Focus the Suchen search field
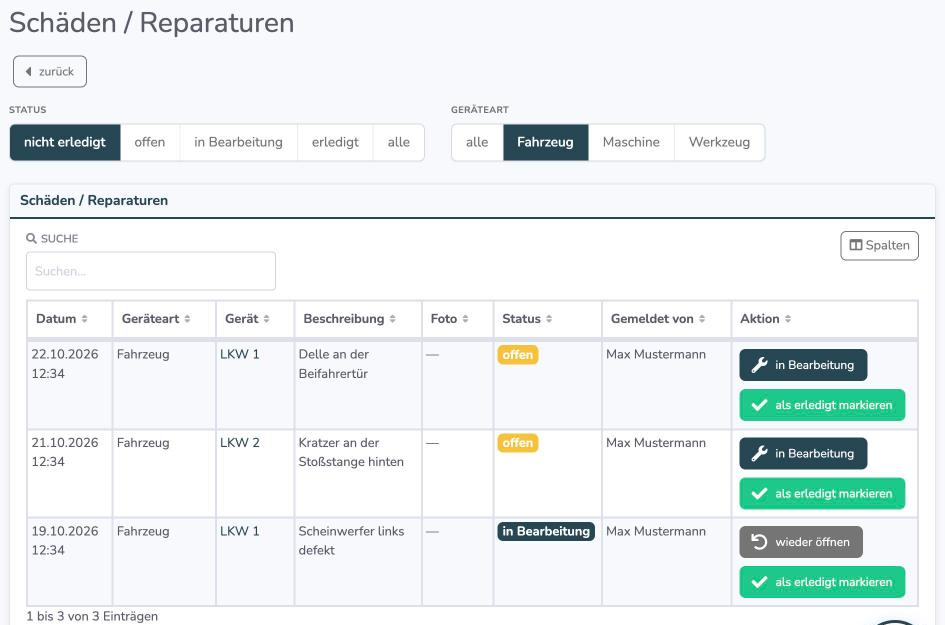The height and width of the screenshot is (625, 945). coord(151,271)
